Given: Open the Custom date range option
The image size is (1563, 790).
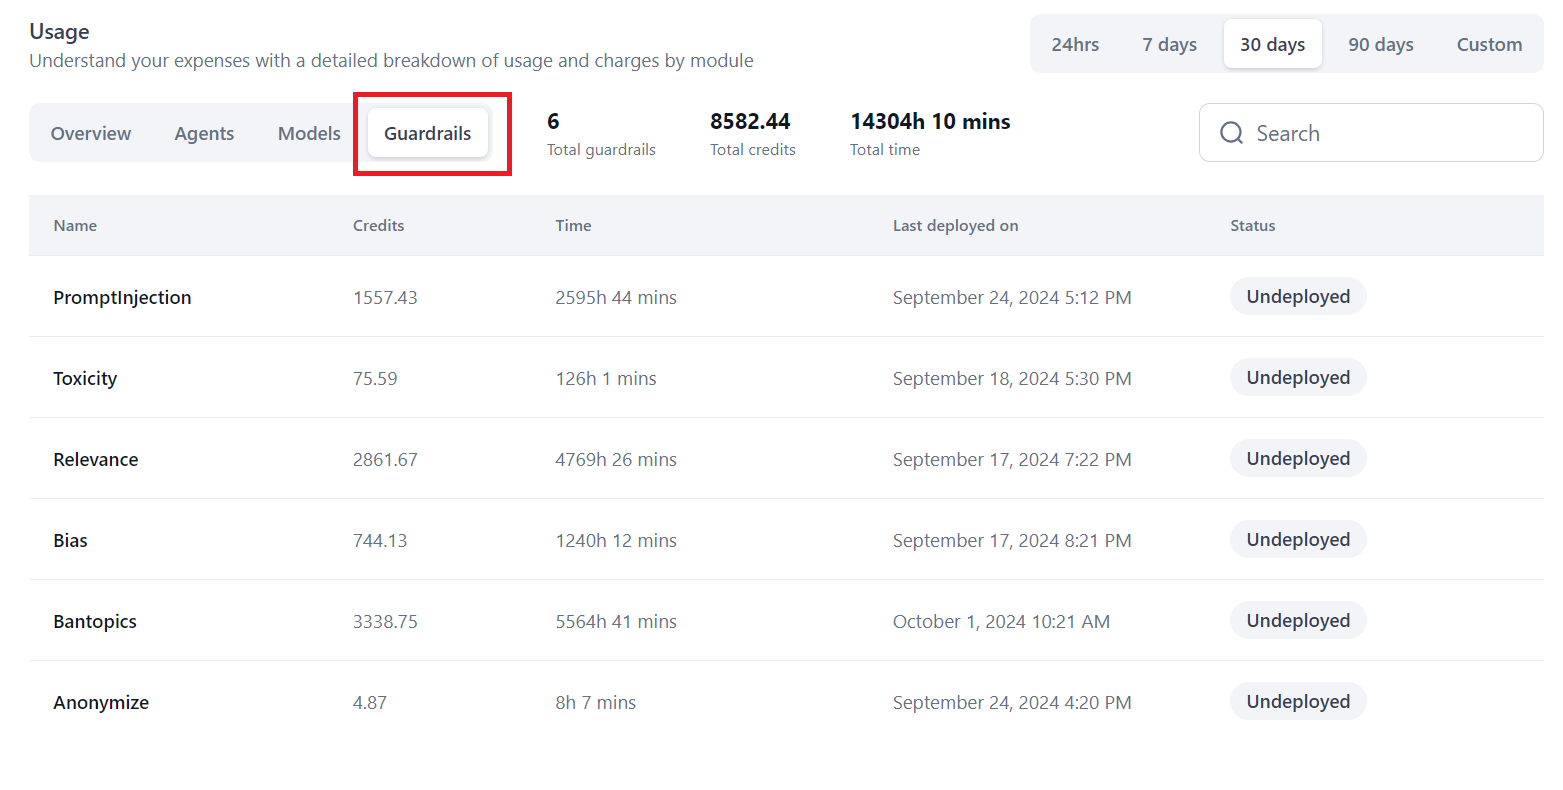Looking at the screenshot, I should pyautogui.click(x=1489, y=44).
